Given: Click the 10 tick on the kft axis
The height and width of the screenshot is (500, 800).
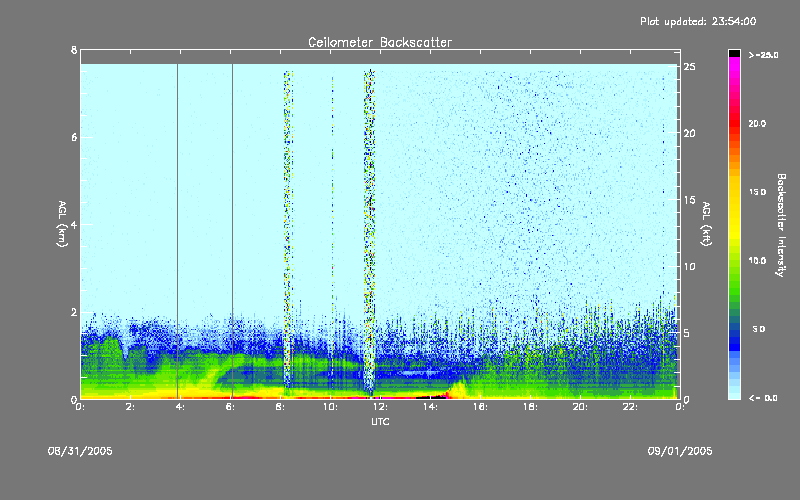Looking at the screenshot, I should coord(689,266).
